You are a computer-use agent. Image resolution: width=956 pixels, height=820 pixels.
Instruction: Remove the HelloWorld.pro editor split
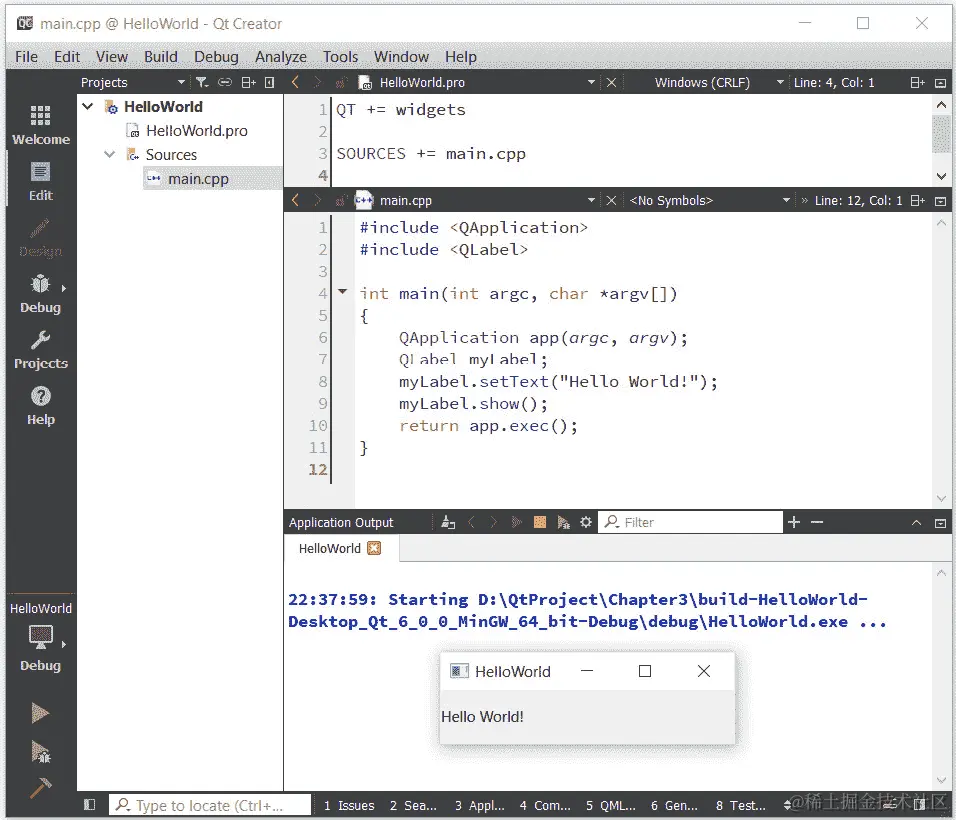coord(941,82)
